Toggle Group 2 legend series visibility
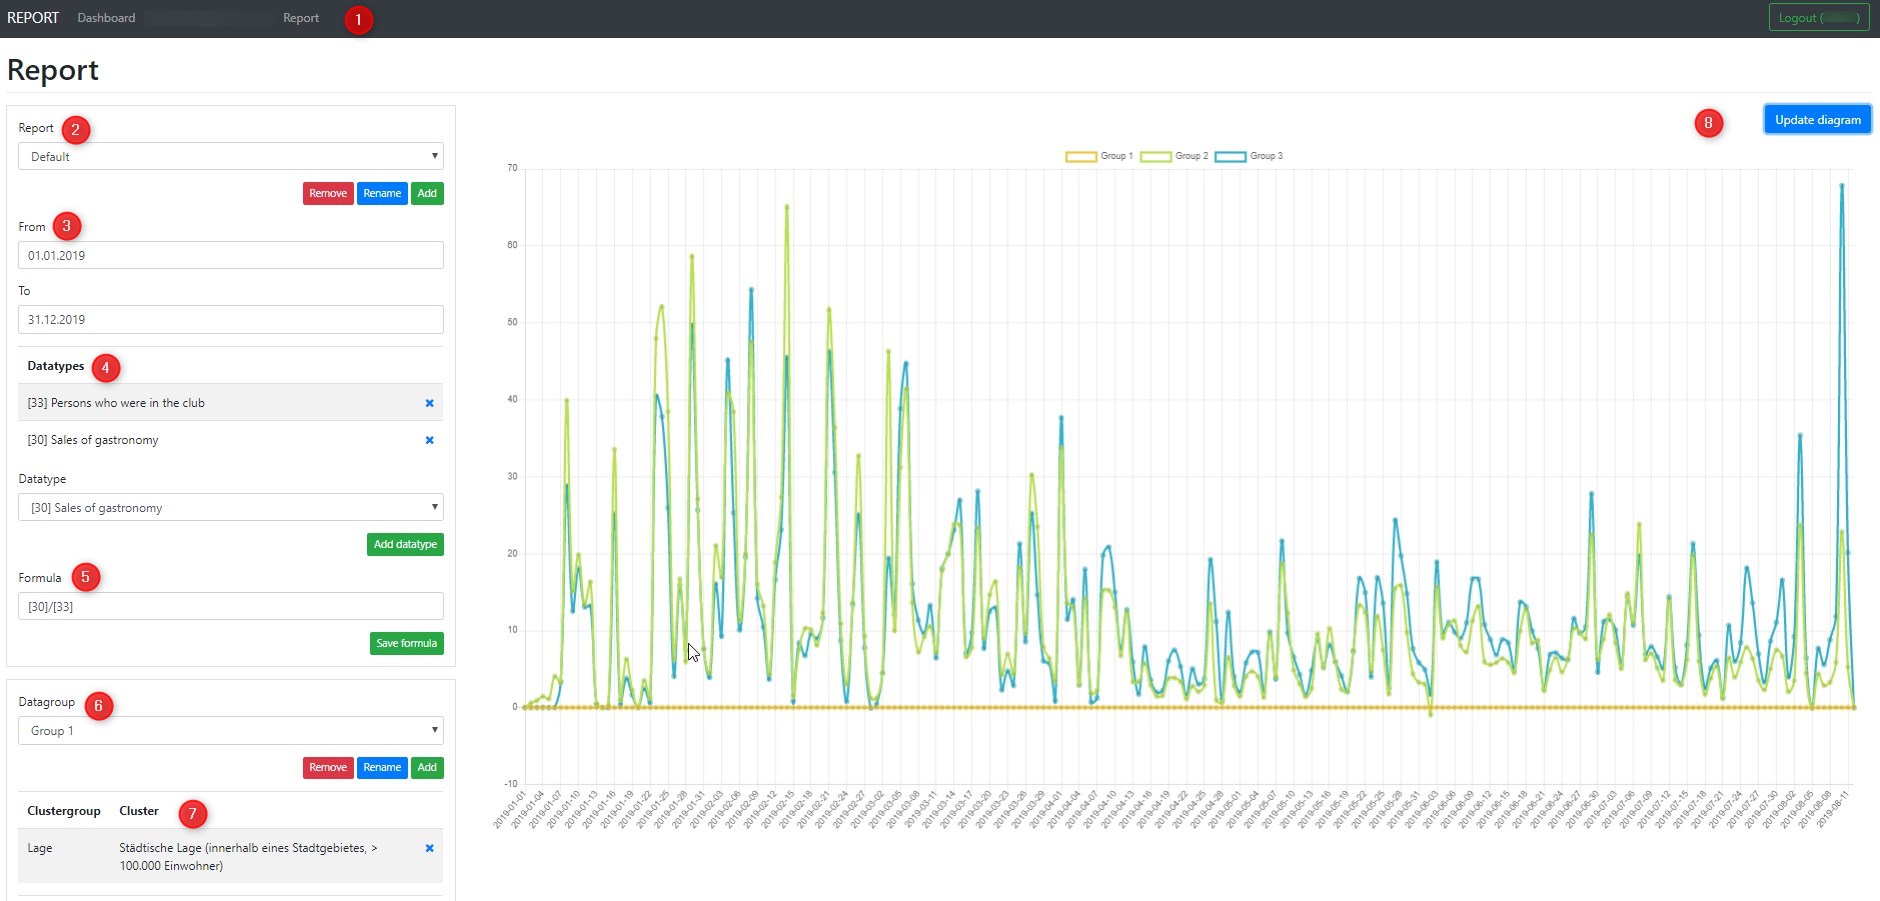Screen dimensions: 1880x901 [x=1174, y=156]
